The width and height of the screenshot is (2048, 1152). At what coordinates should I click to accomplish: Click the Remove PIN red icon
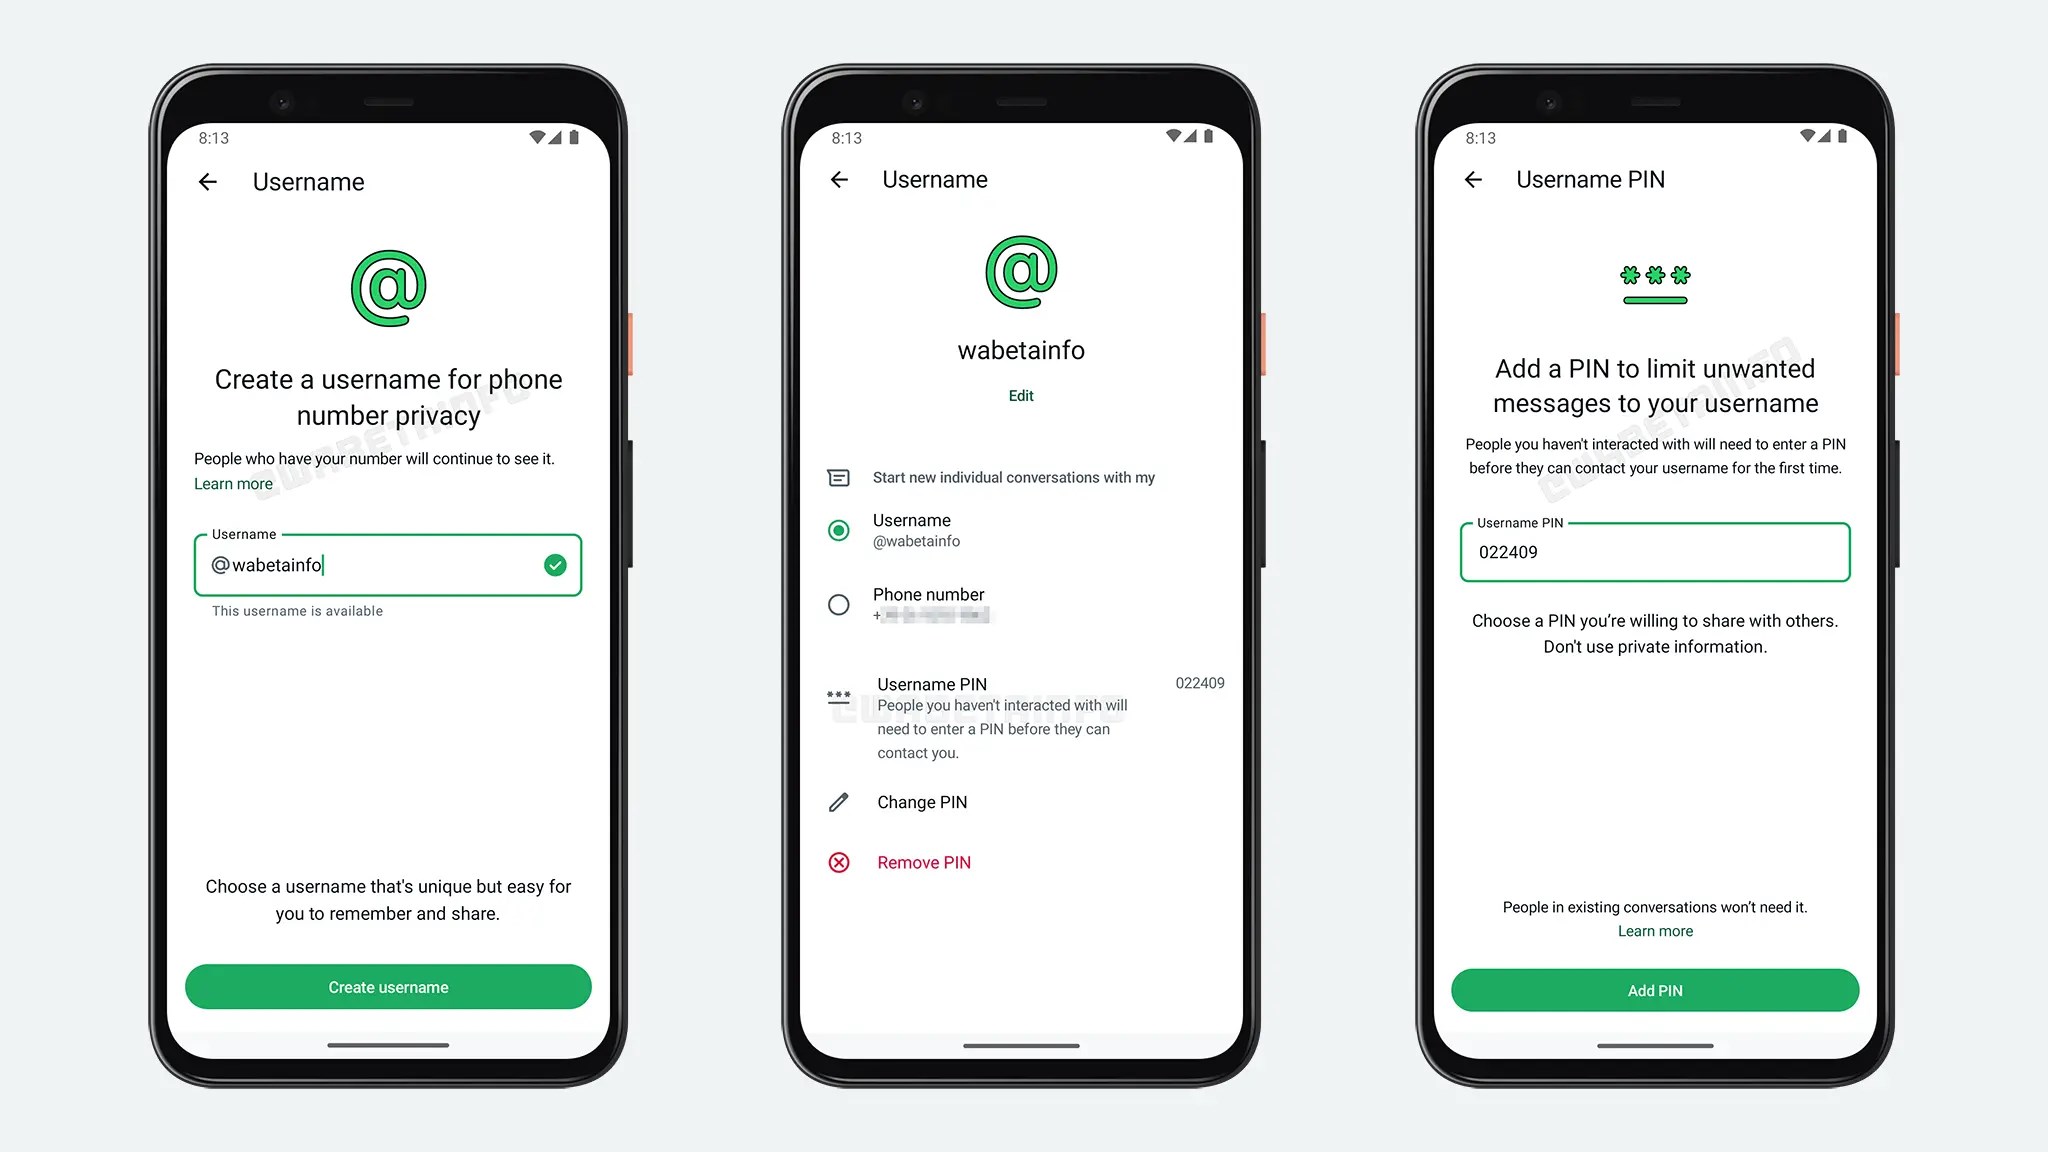[x=840, y=862]
